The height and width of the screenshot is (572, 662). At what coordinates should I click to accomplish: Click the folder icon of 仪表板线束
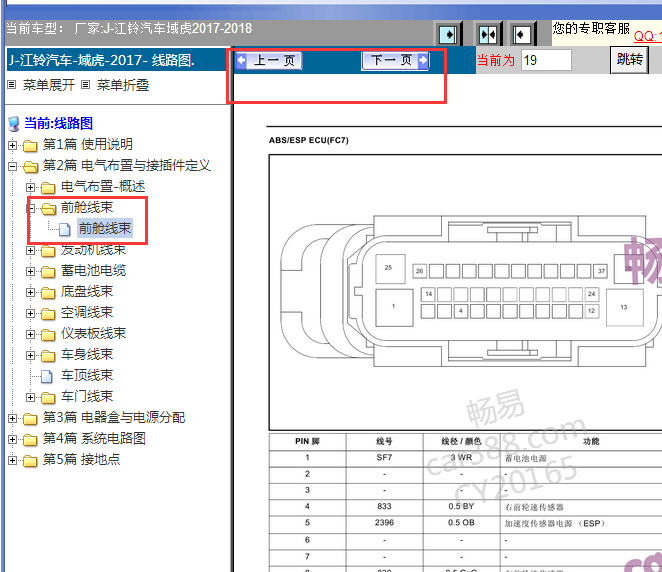tap(48, 335)
